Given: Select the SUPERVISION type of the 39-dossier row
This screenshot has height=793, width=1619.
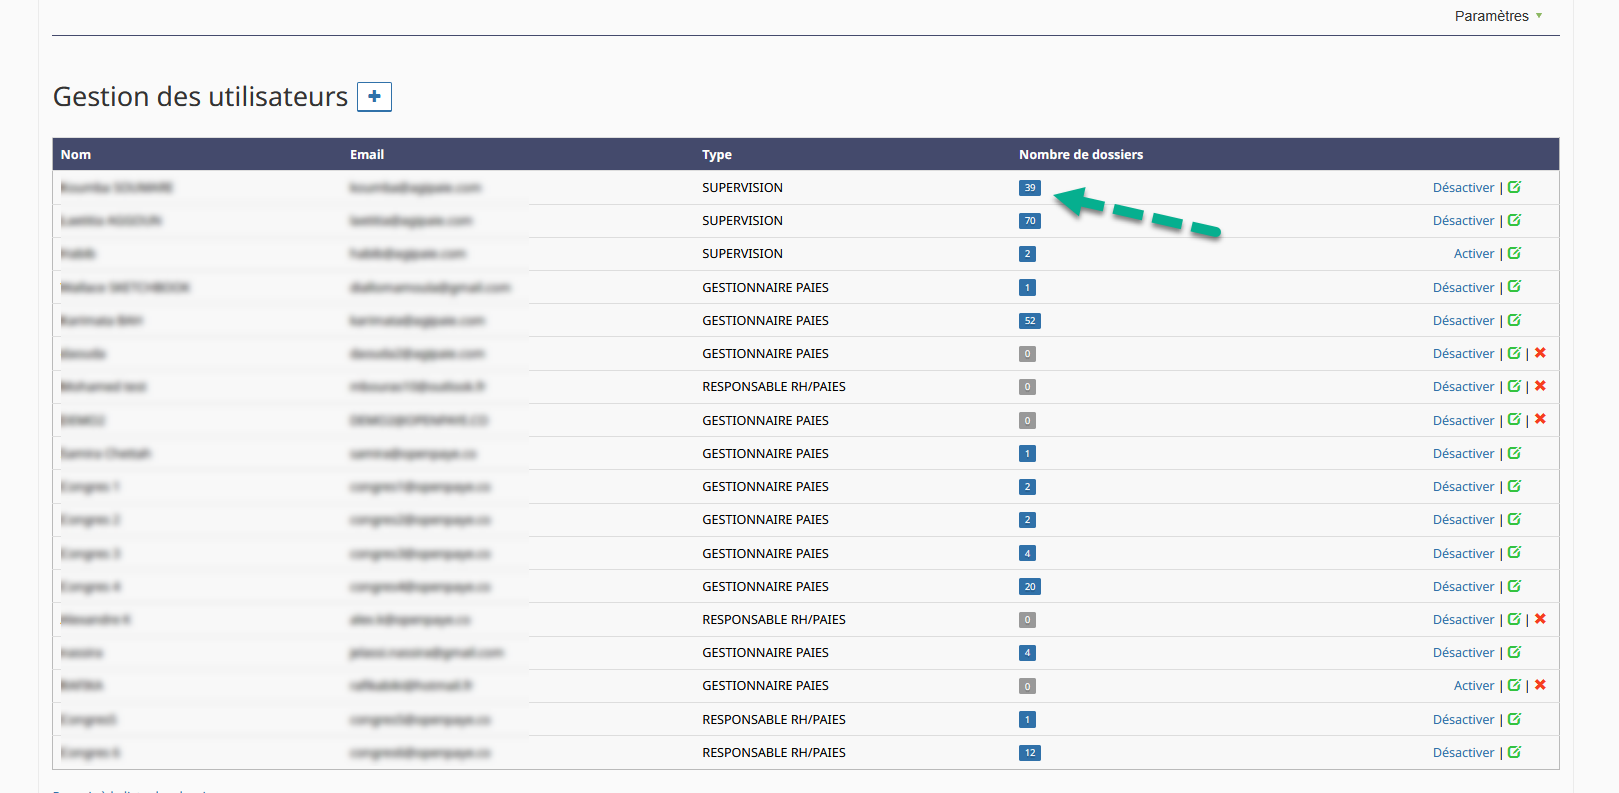Looking at the screenshot, I should [x=742, y=188].
